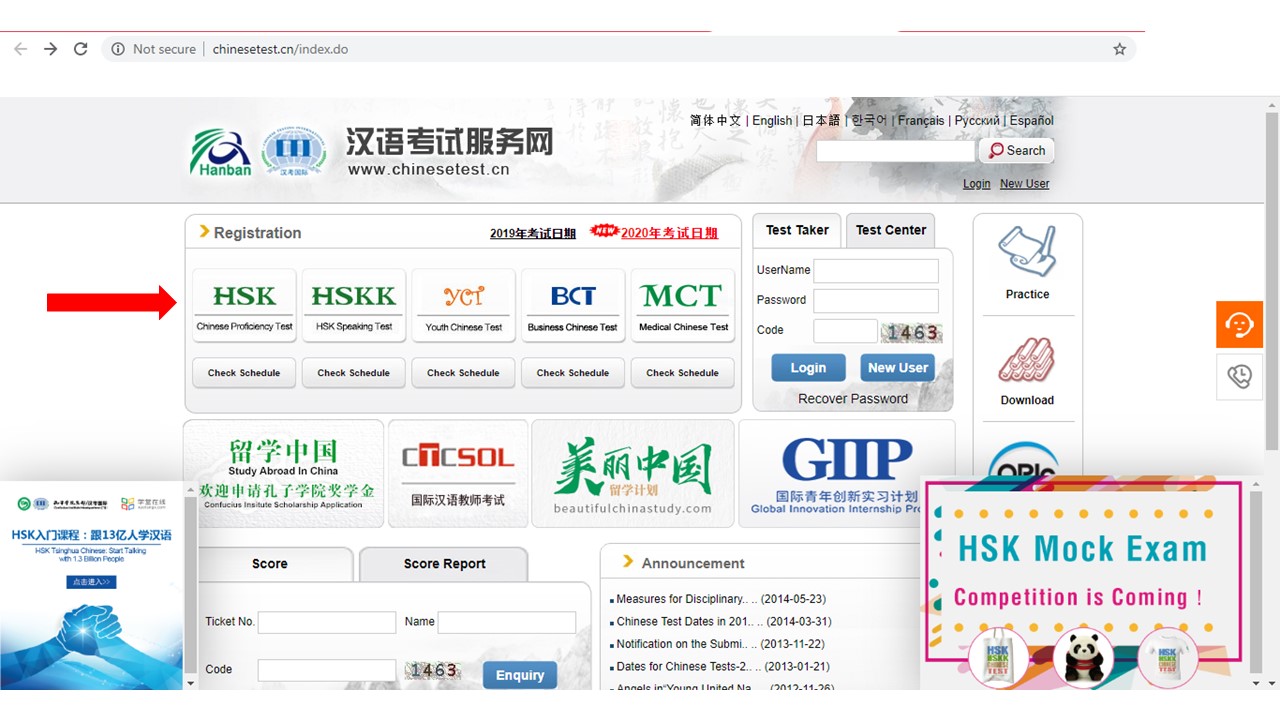
Task: Click Check Schedule under YCT
Action: [463, 373]
